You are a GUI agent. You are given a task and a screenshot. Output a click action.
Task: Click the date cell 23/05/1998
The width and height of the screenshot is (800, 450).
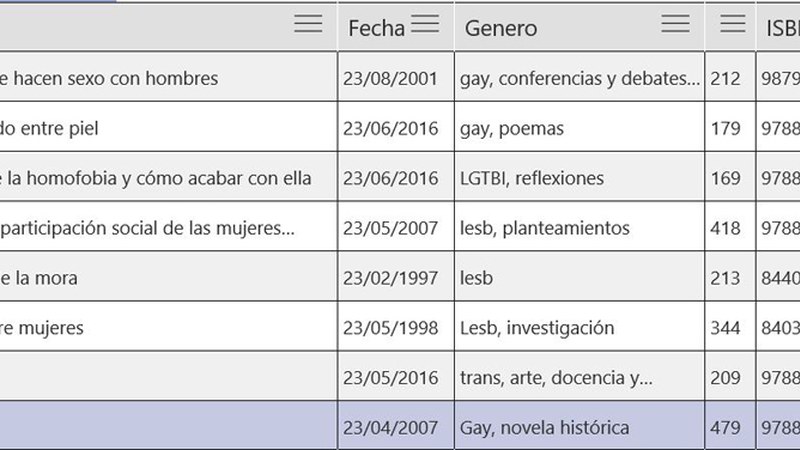390,328
